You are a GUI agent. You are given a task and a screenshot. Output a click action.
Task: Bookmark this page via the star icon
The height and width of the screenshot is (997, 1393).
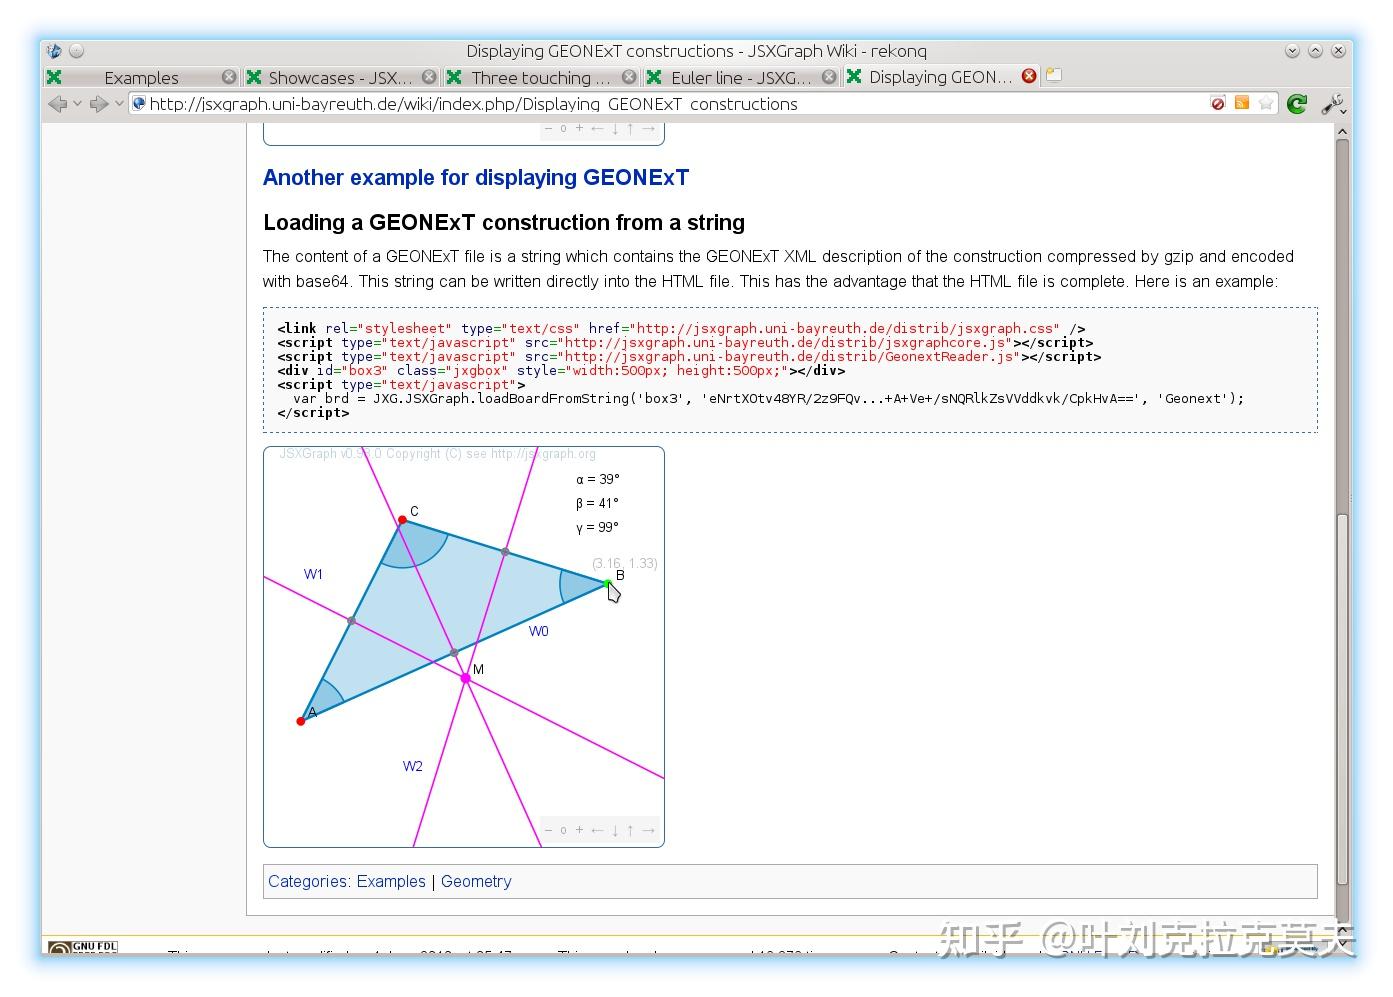tap(1266, 103)
